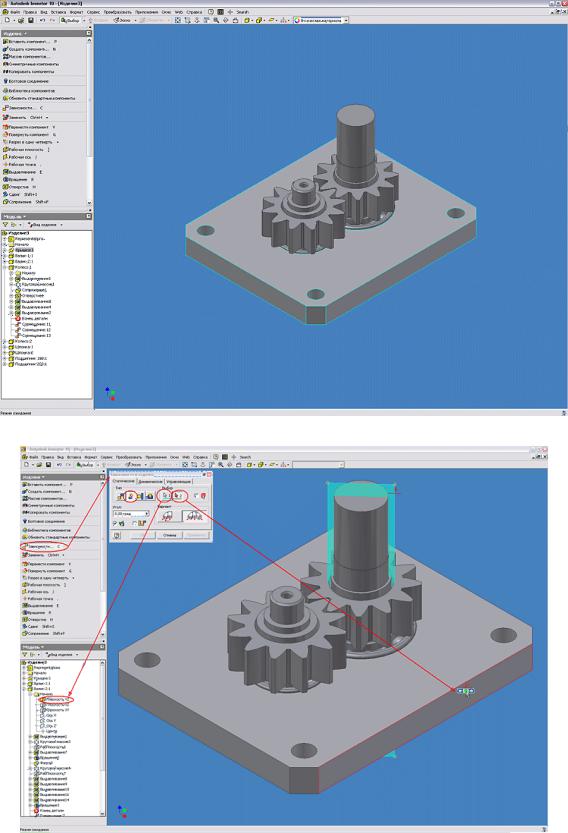Switch to Динамические tab in constraint dialog
Screen dimensions: 568x833
(150, 481)
